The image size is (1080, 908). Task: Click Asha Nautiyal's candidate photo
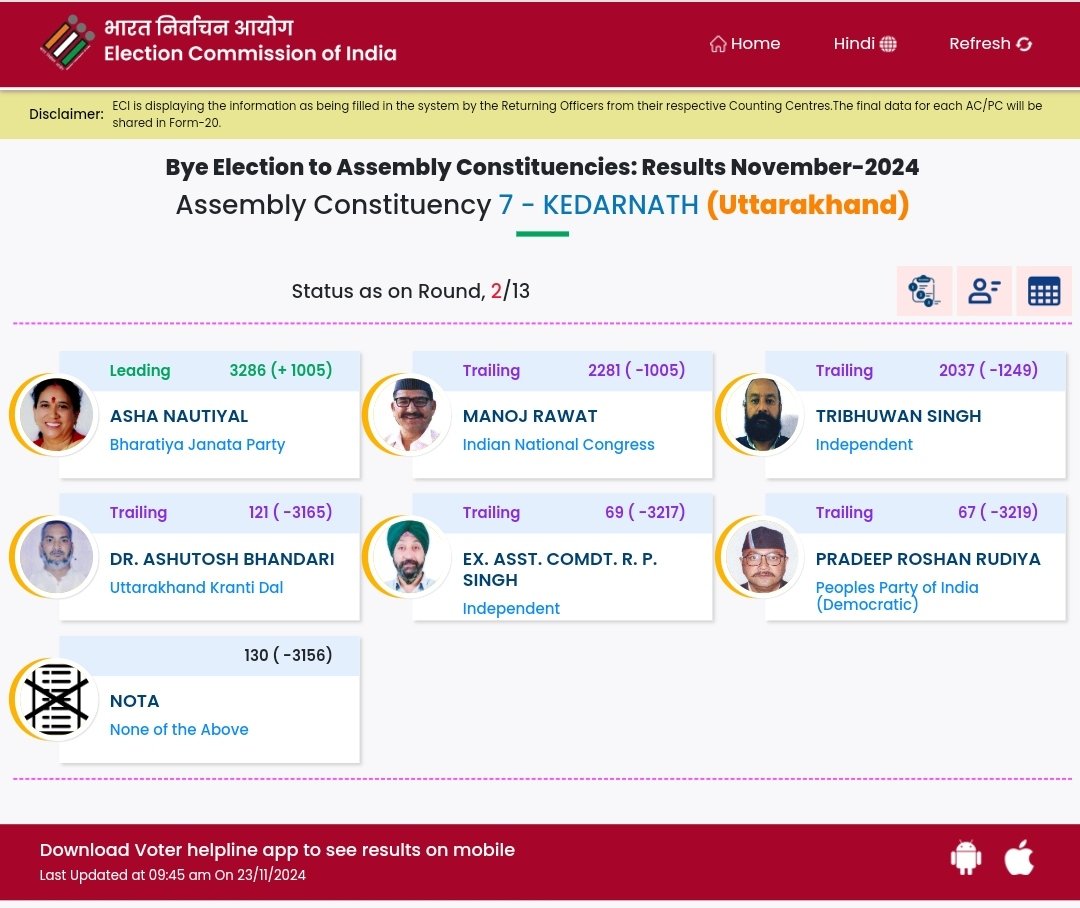point(56,414)
